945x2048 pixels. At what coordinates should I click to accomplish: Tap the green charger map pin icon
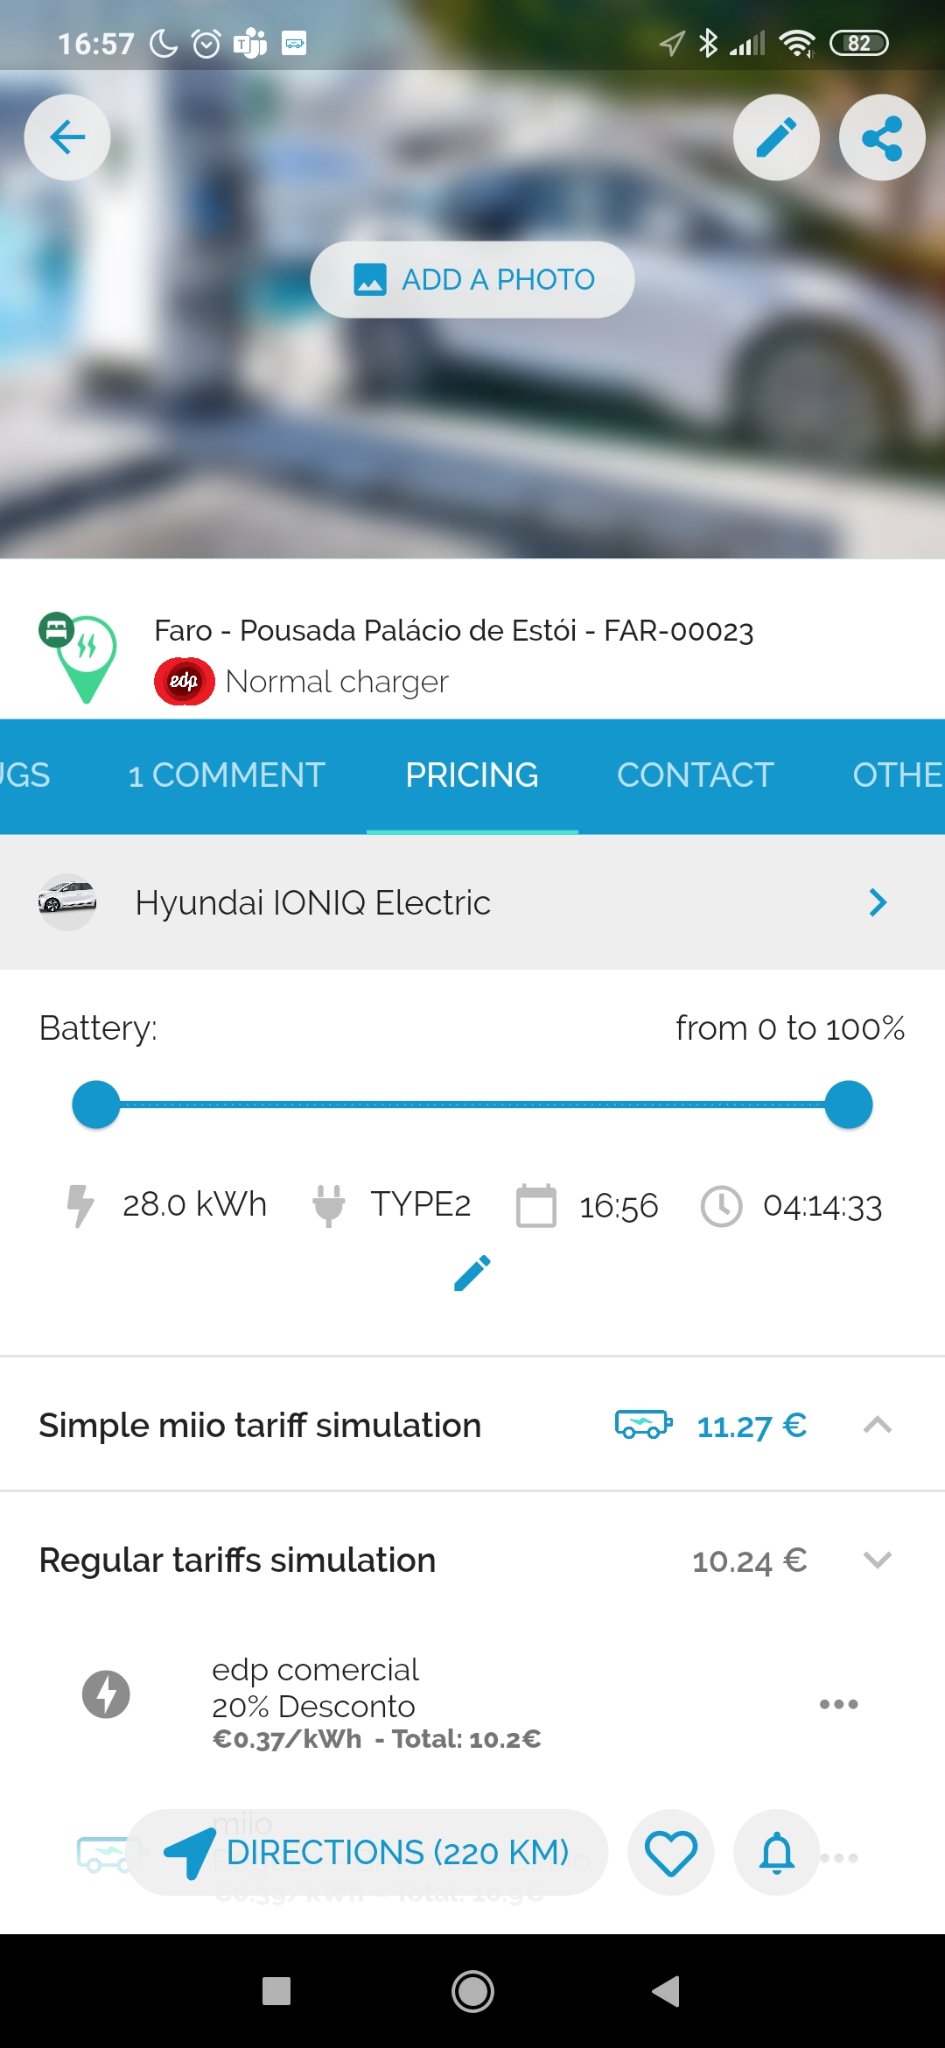[80, 657]
